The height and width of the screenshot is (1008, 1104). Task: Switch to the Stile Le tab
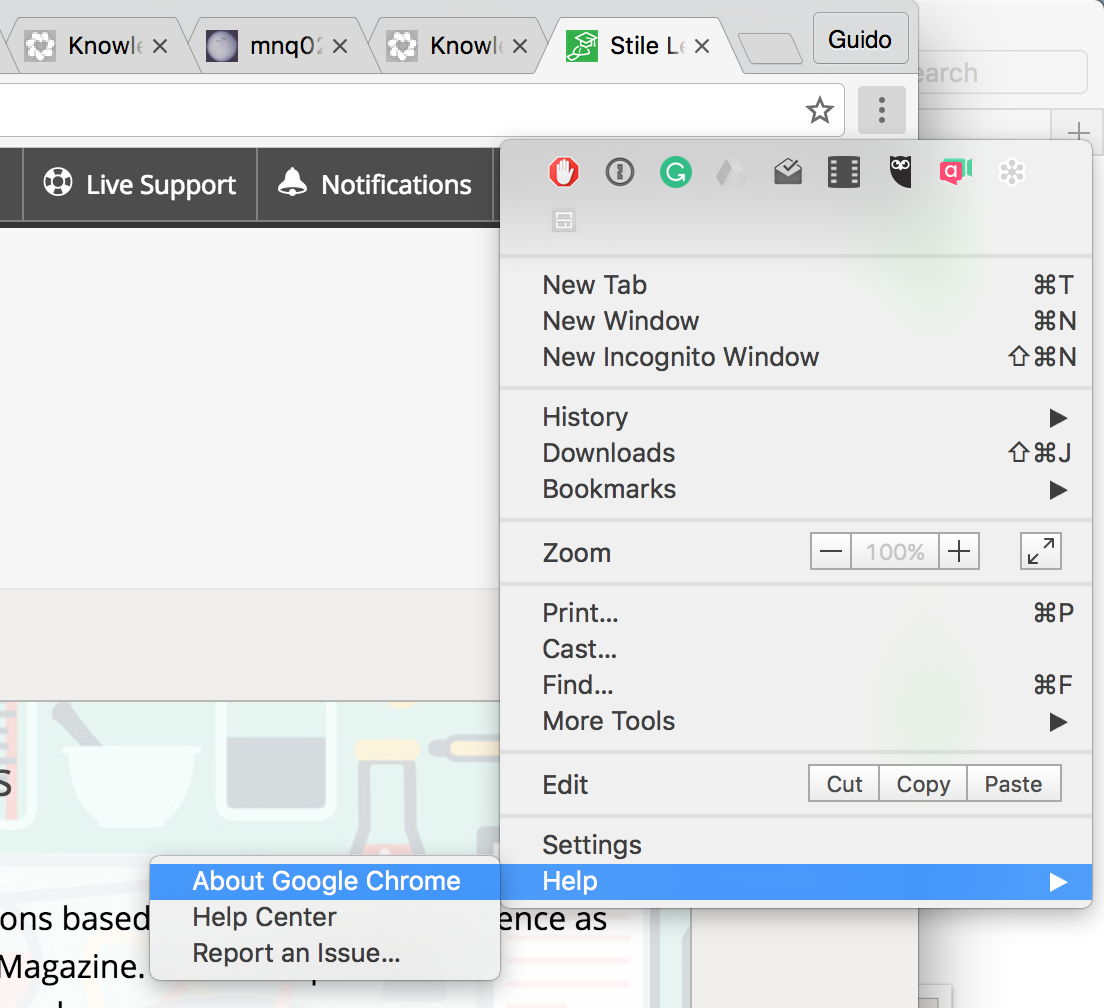tap(637, 46)
